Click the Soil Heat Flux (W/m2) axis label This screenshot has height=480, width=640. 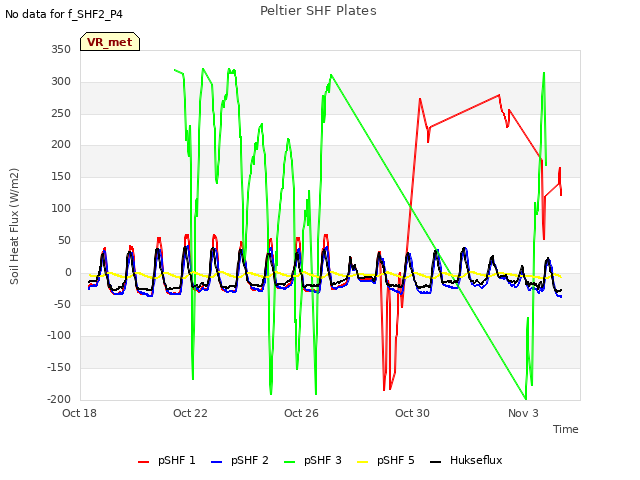click(x=14, y=226)
